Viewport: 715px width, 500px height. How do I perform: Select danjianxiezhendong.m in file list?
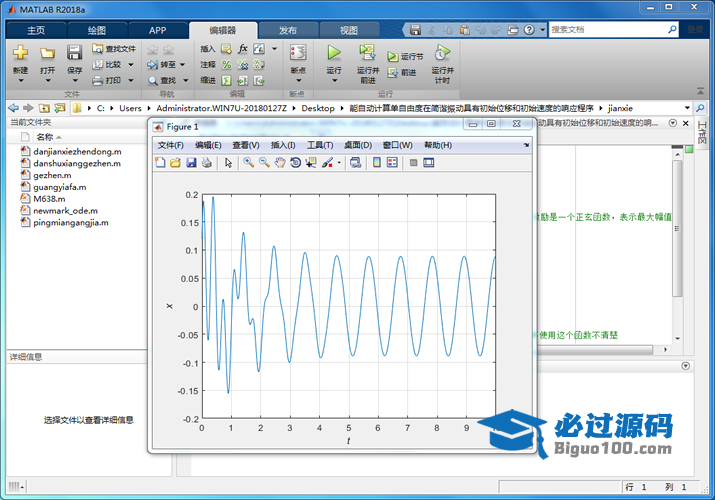coord(77,151)
